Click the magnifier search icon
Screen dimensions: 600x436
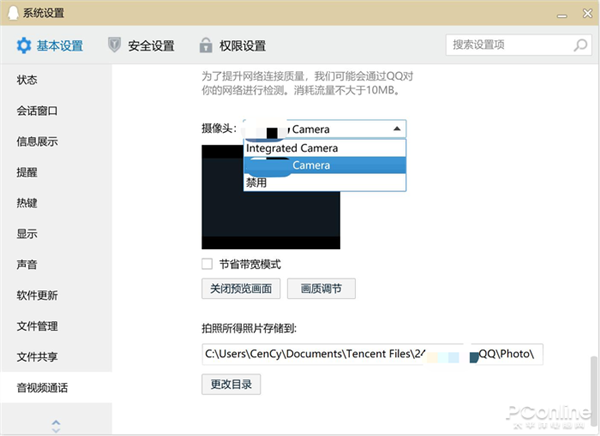point(580,46)
